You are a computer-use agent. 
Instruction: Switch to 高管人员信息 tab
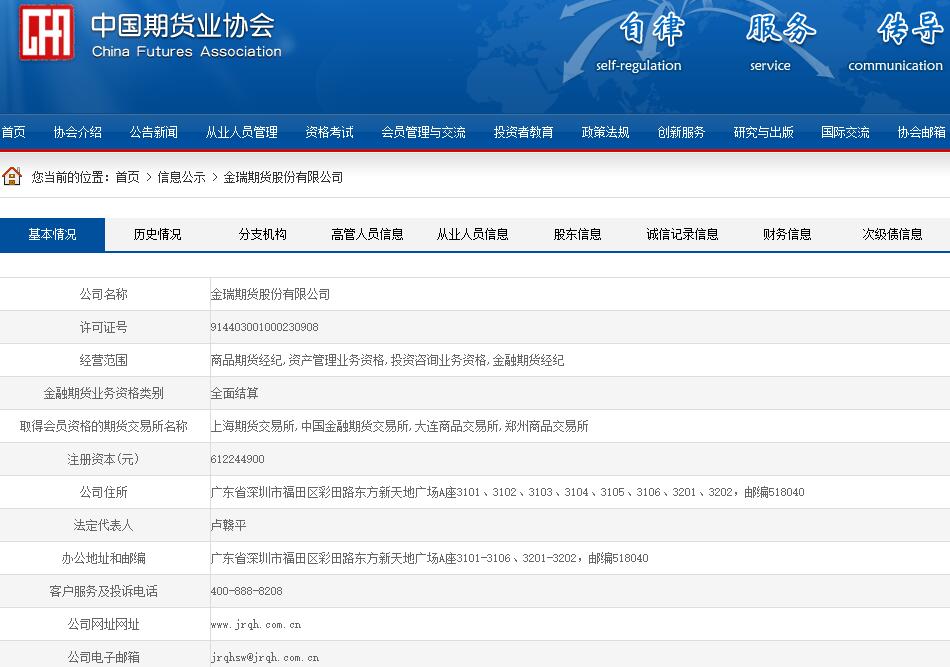point(367,234)
